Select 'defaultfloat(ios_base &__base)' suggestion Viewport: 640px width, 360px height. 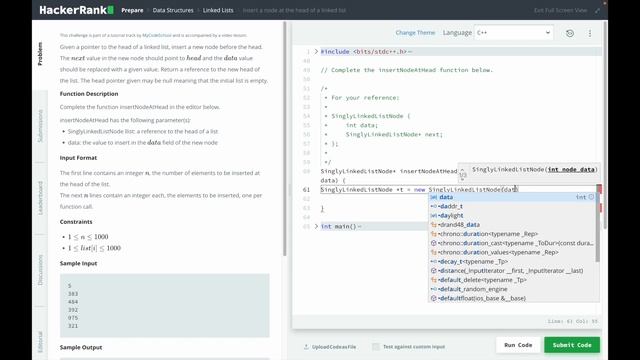coord(512,298)
